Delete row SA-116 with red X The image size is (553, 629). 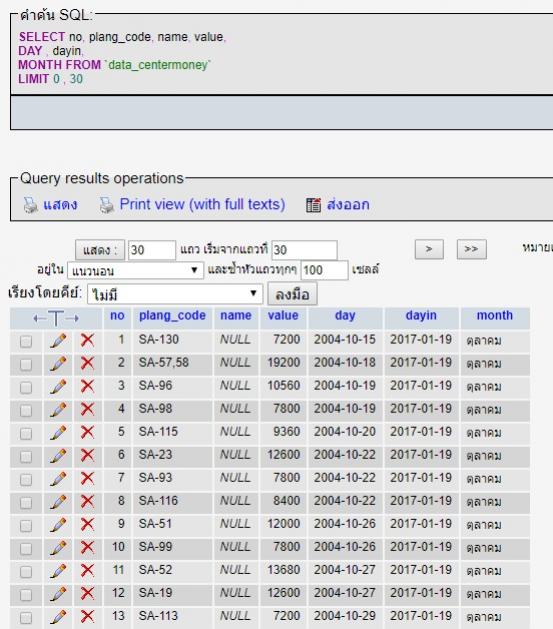pyautogui.click(x=87, y=502)
